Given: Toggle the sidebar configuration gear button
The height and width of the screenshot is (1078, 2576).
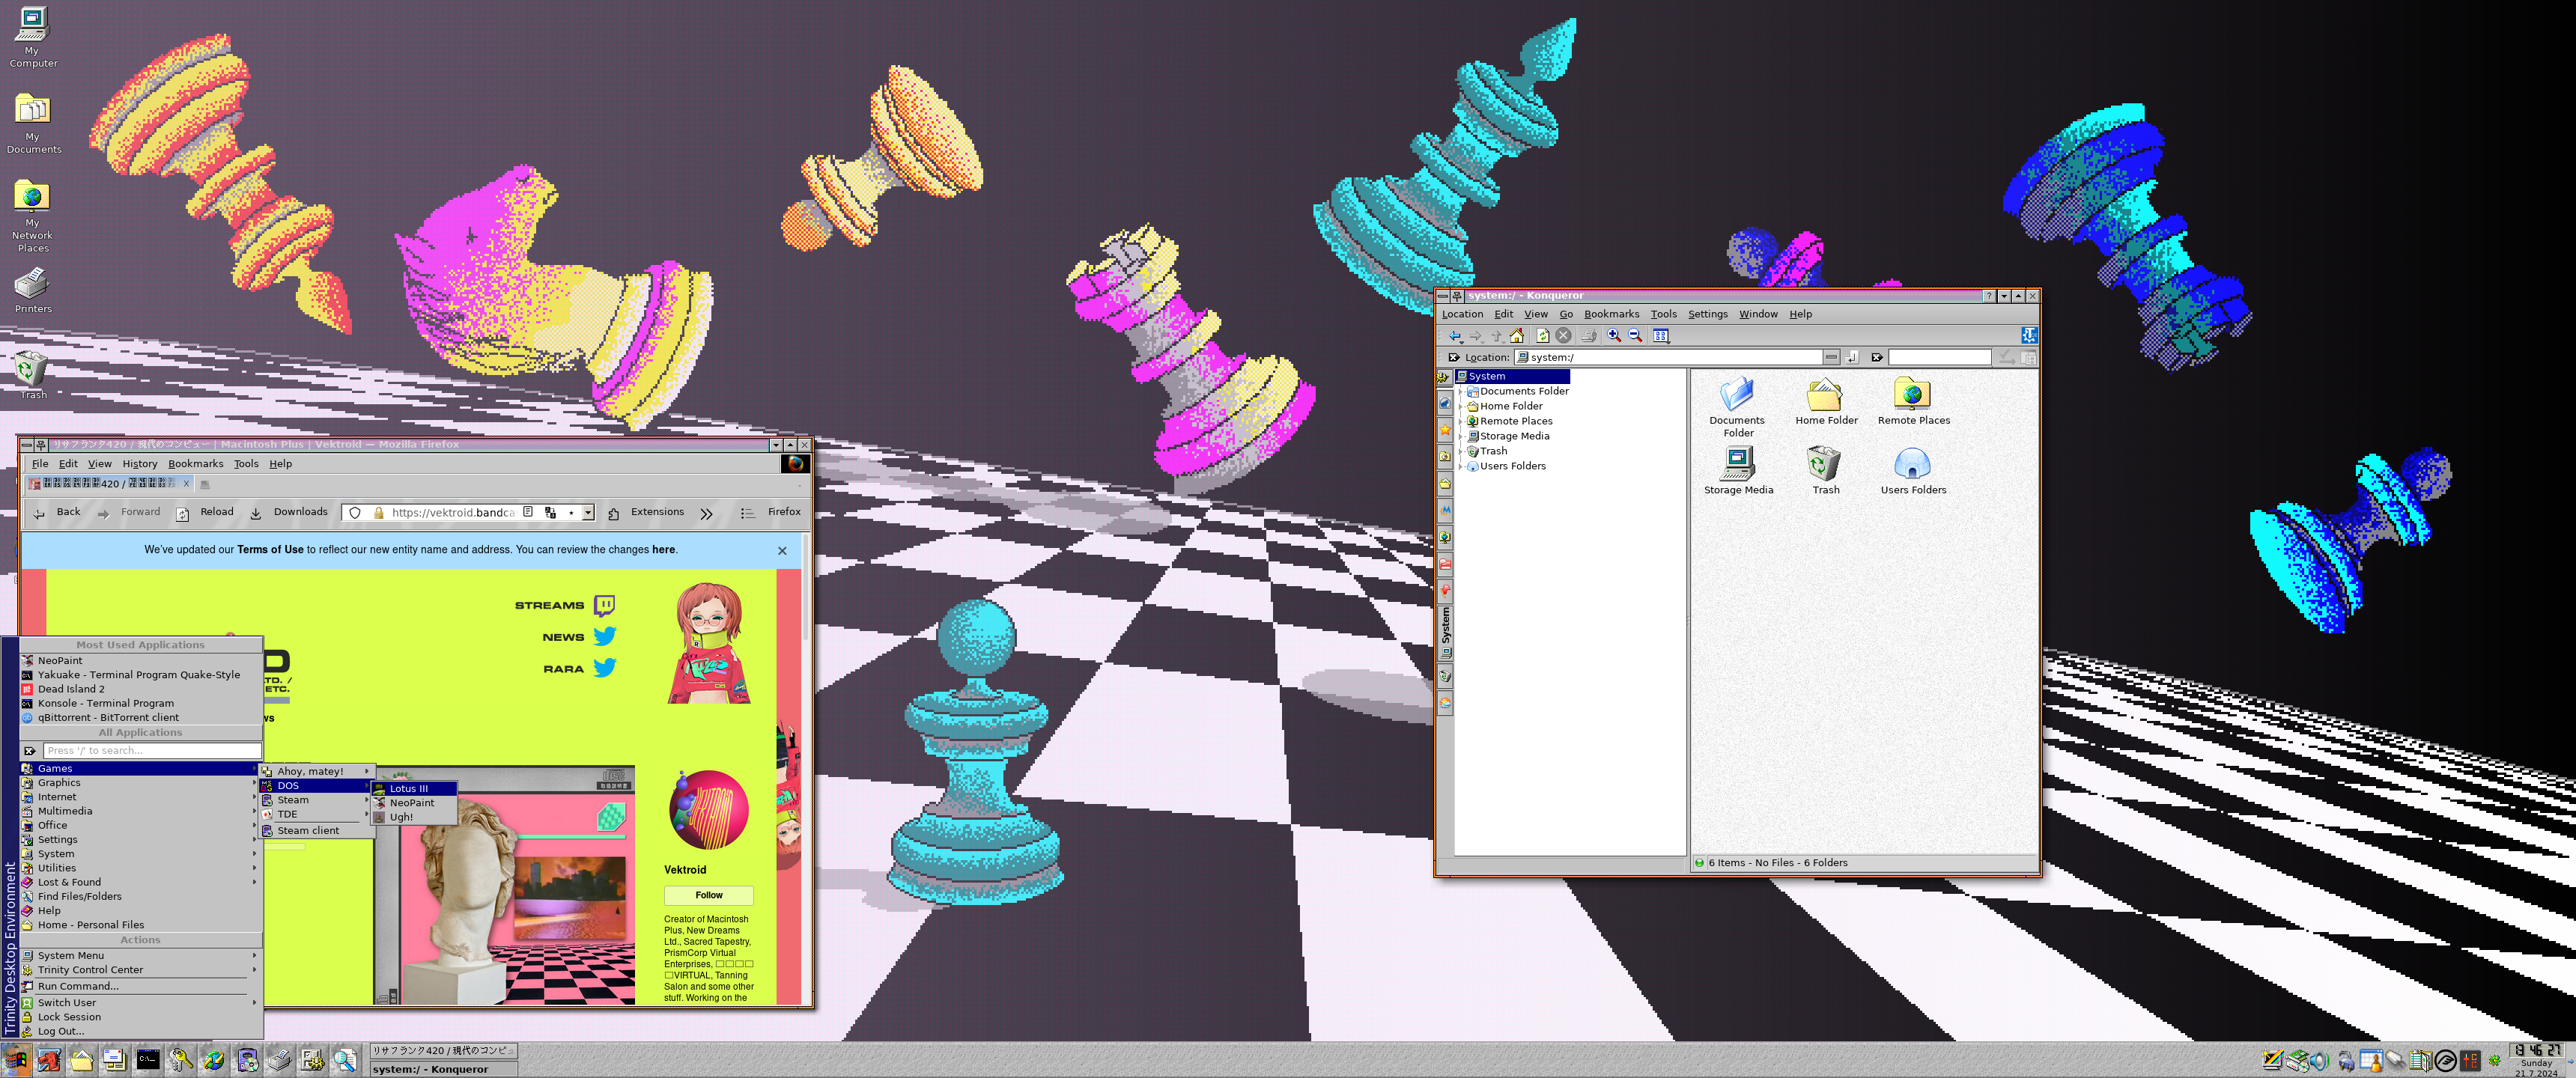Looking at the screenshot, I should pos(1444,377).
